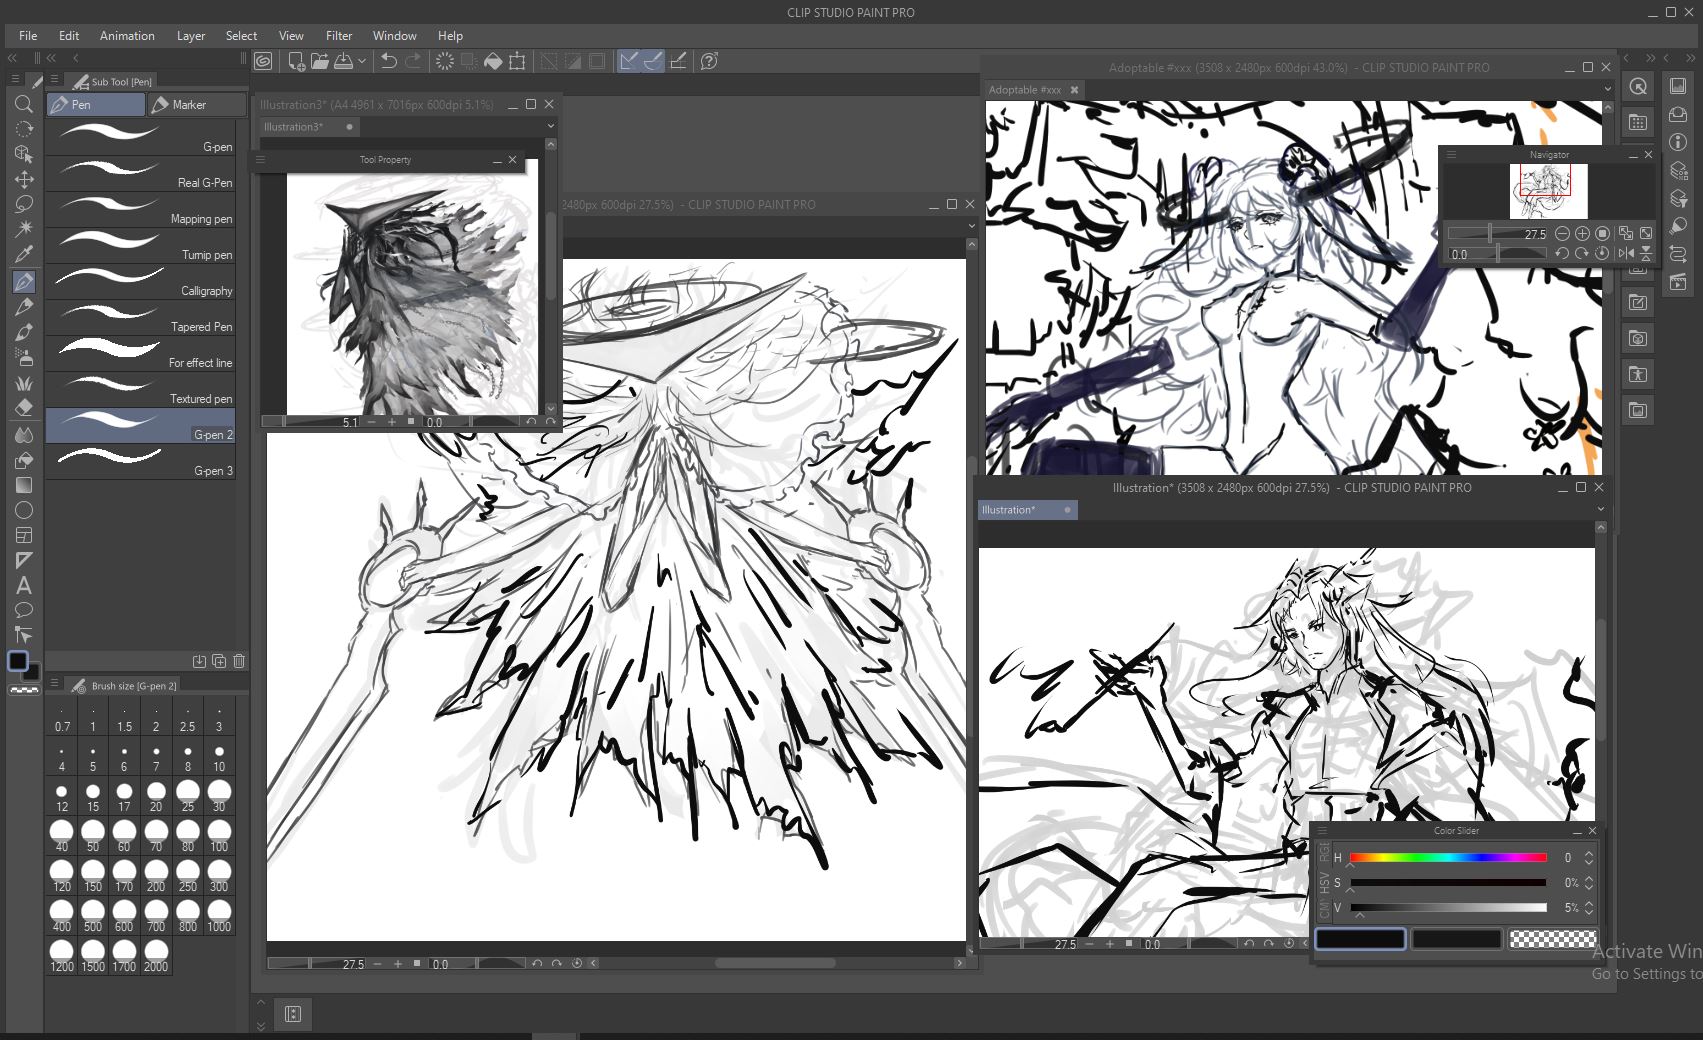Collapse the left palette dock
The image size is (1703, 1040).
[13, 58]
